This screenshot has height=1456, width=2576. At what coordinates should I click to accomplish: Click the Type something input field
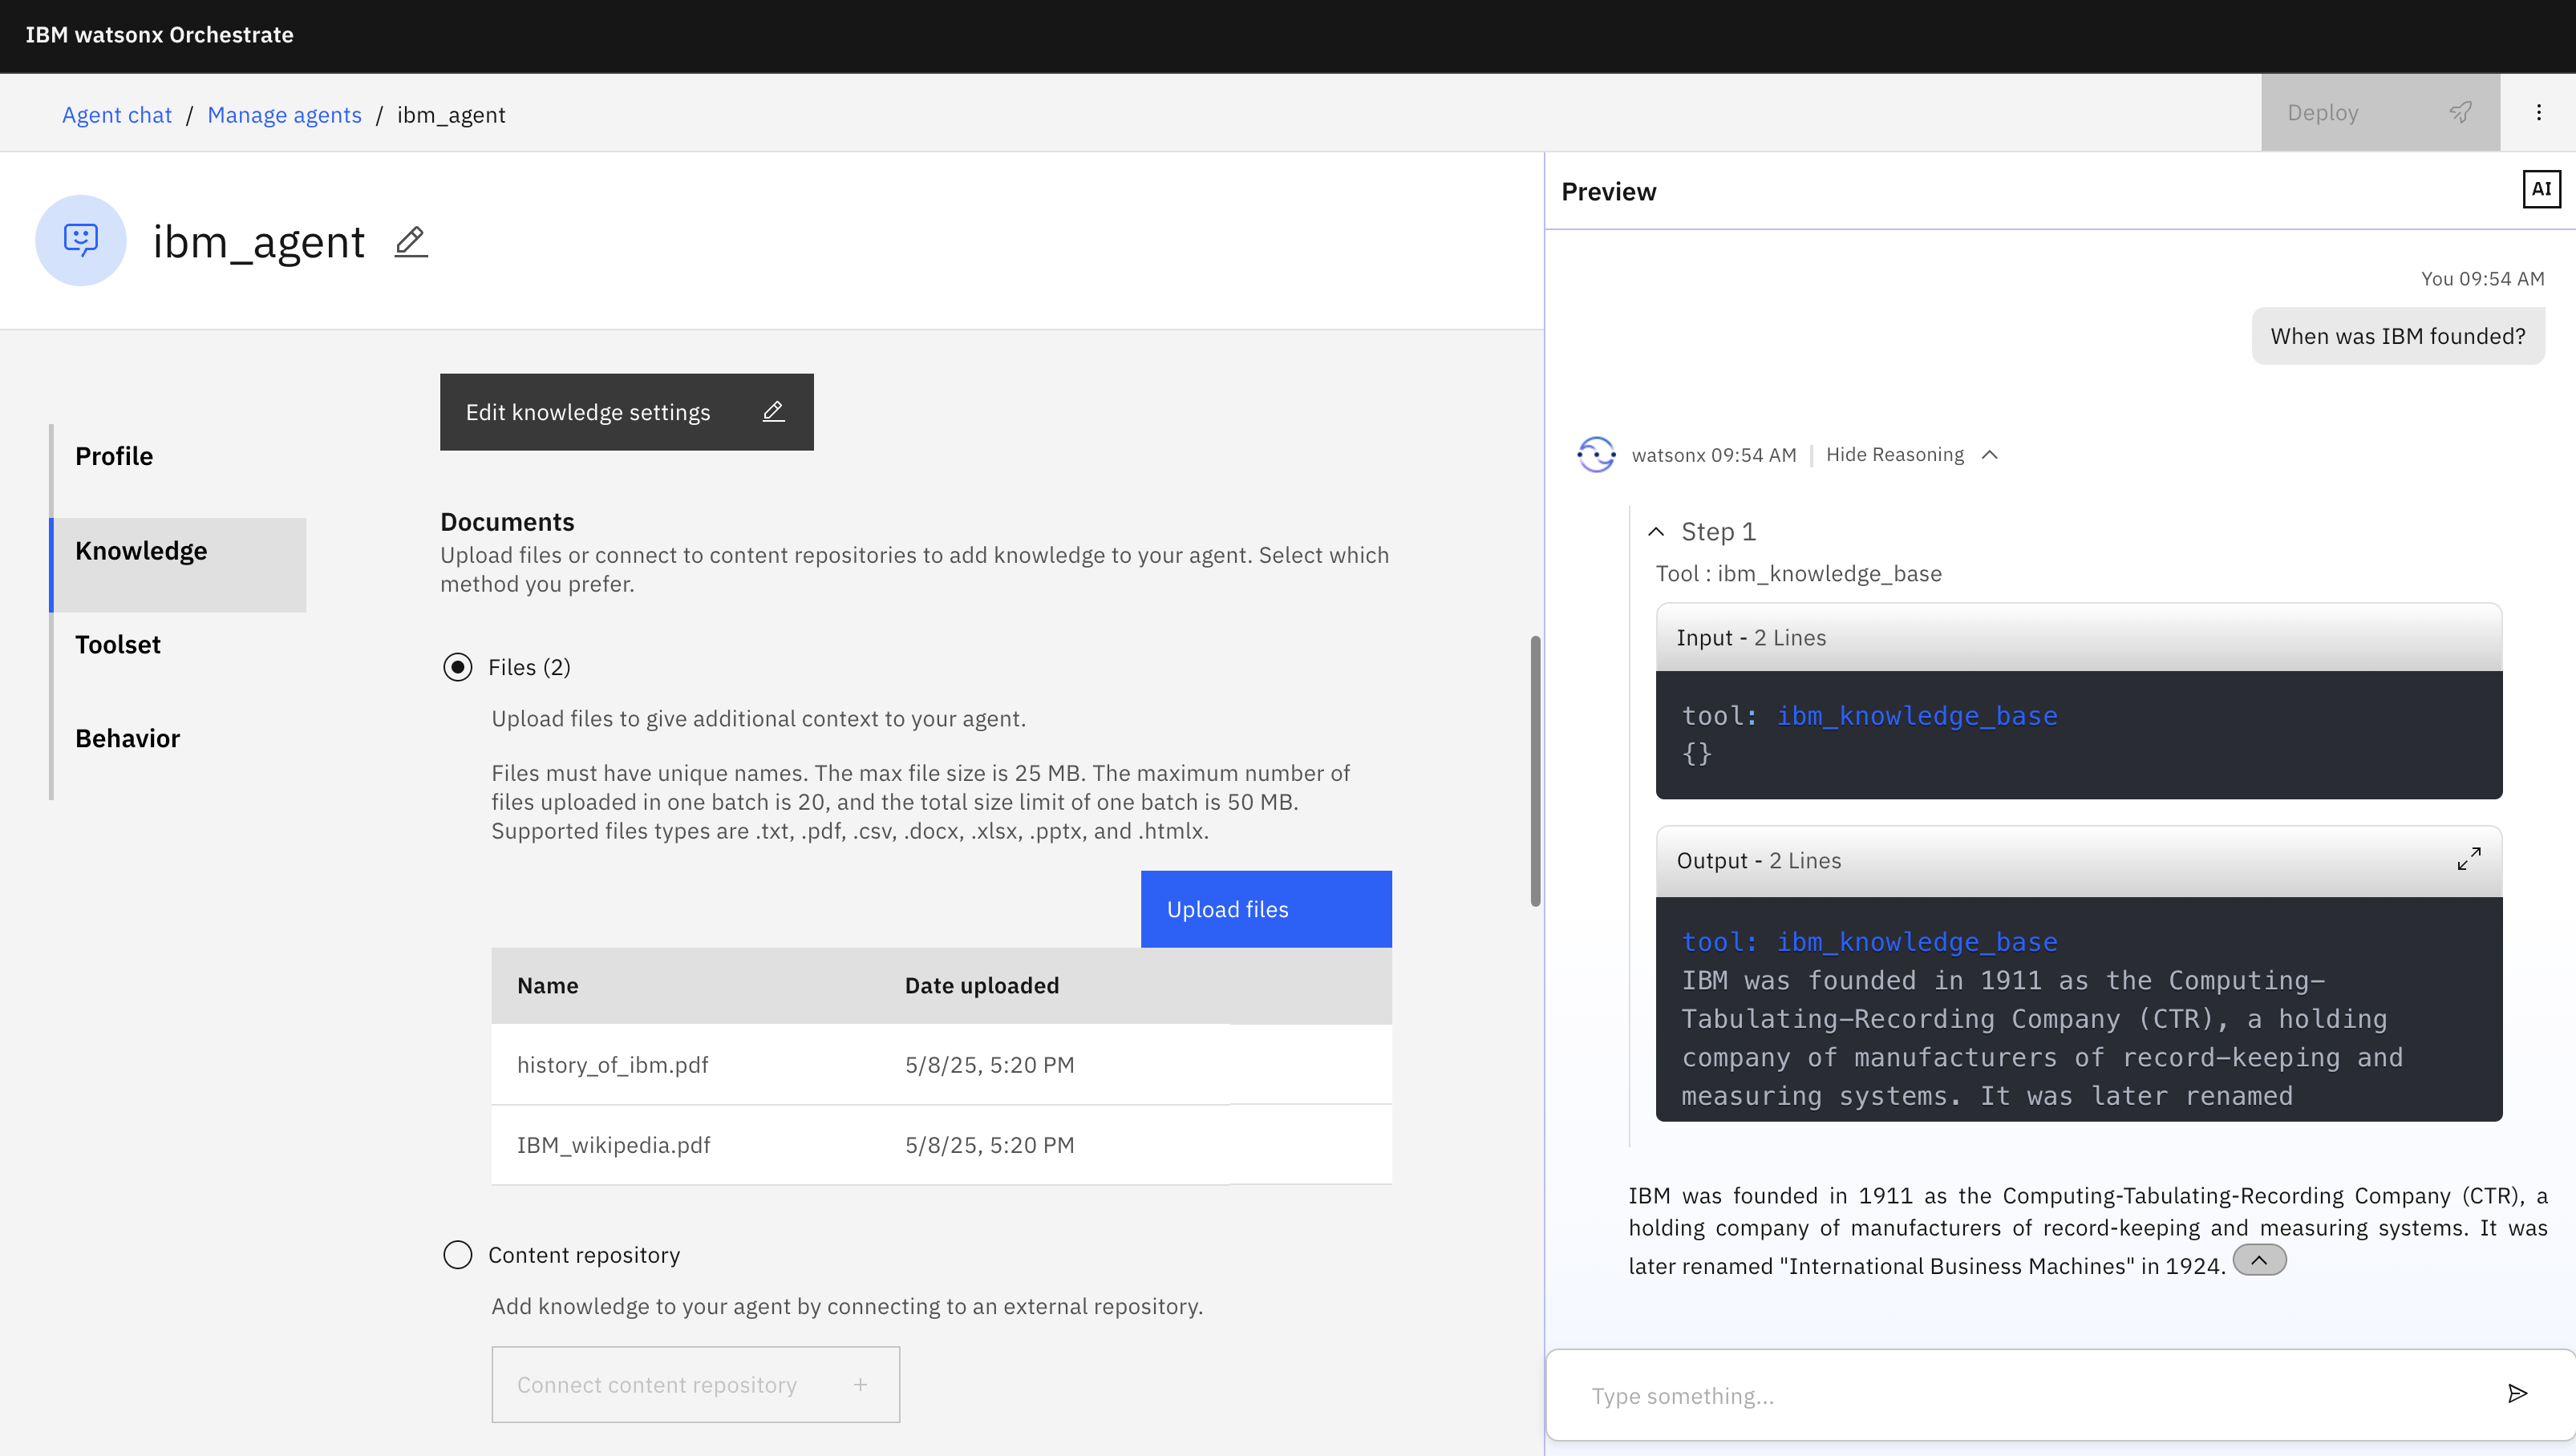pos(2030,1395)
